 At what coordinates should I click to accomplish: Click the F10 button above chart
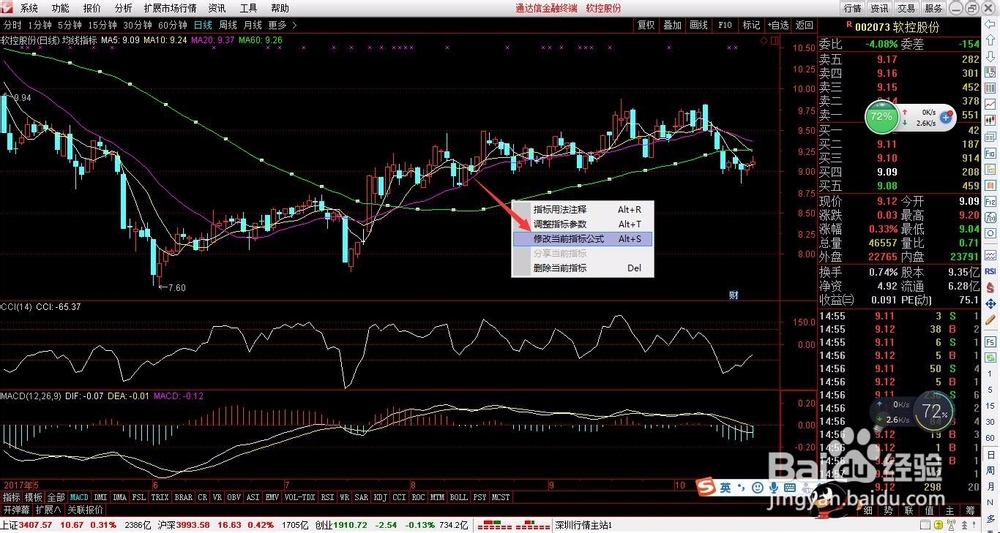[x=725, y=26]
